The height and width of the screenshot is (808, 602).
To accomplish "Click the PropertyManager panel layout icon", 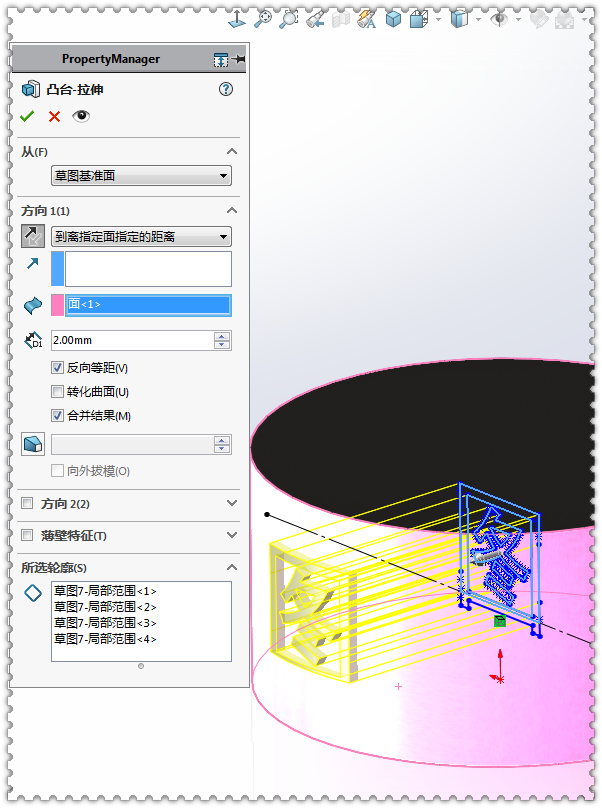I will coord(221,60).
